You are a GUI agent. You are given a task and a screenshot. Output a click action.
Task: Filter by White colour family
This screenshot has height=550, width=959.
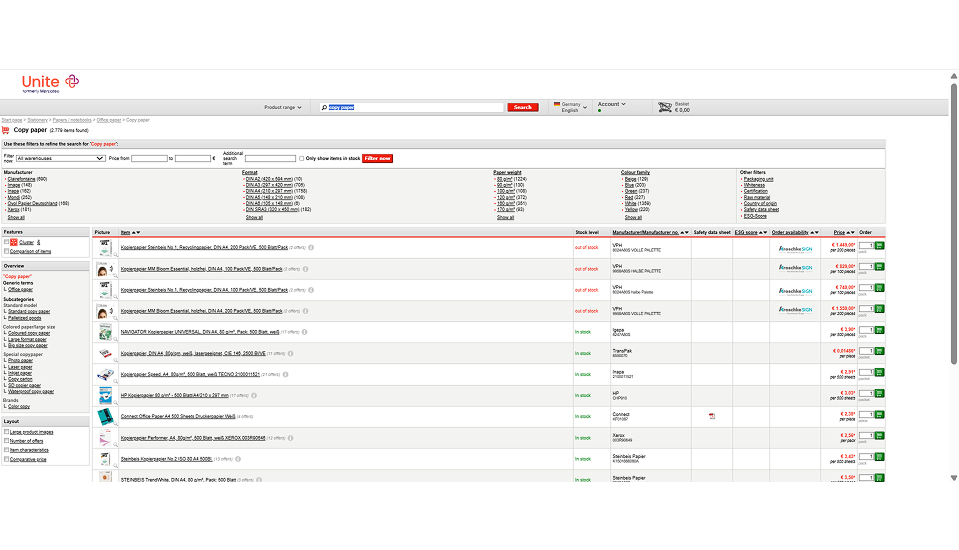[x=631, y=203]
